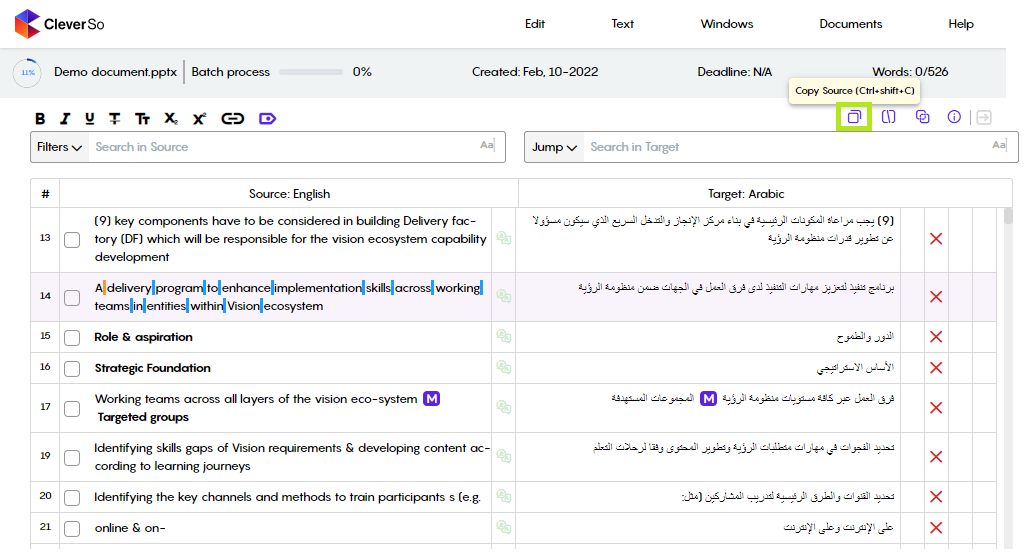1026x552 pixels.
Task: Open the Help menu
Action: coord(961,24)
